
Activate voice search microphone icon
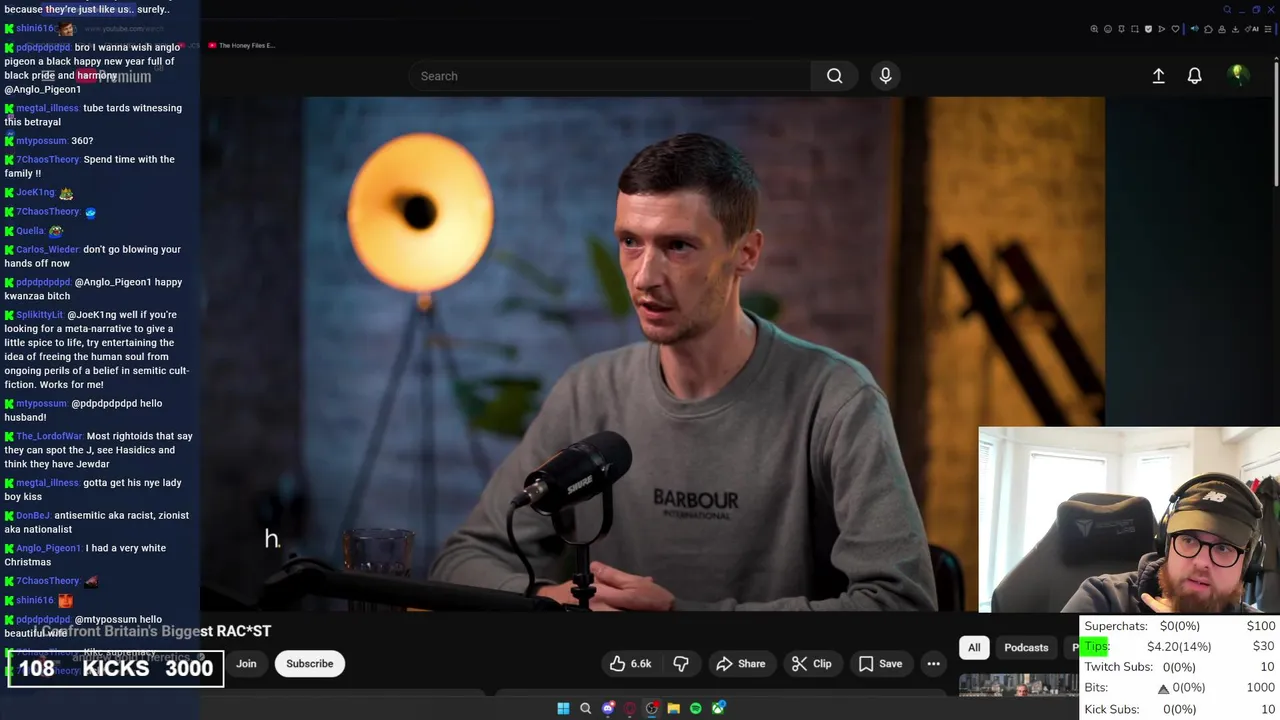pyautogui.click(x=885, y=76)
